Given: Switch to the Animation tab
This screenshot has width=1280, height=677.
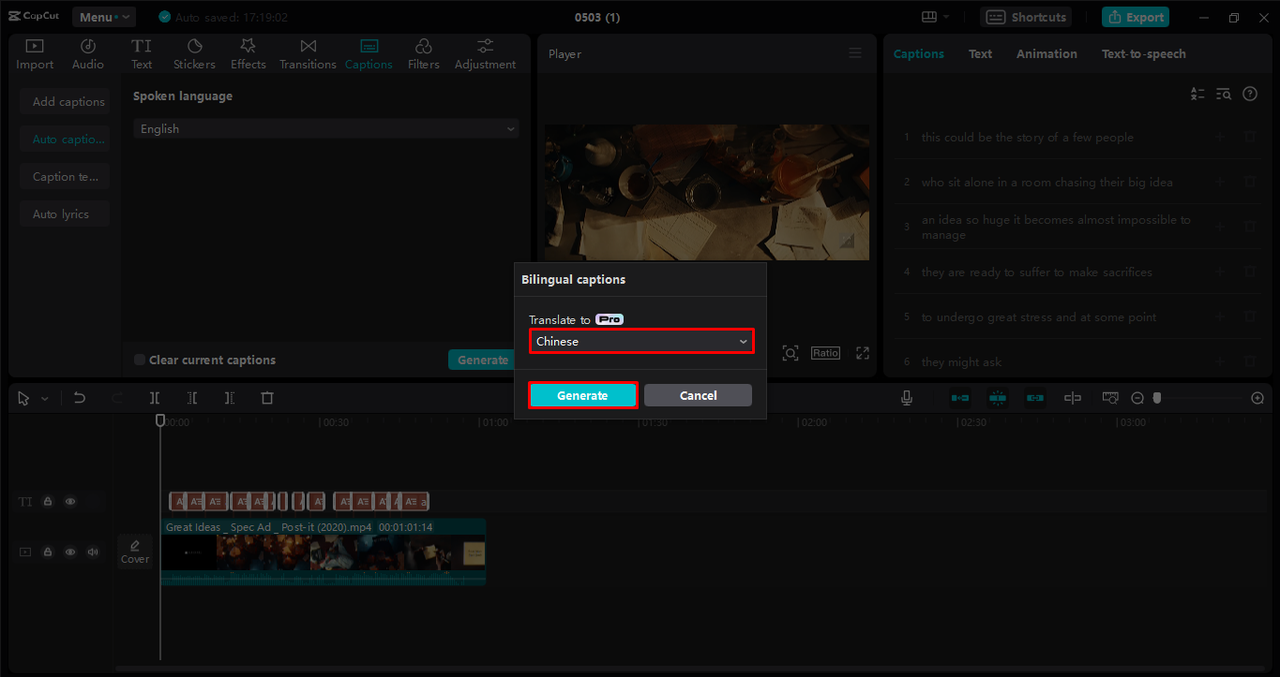Looking at the screenshot, I should pos(1047,54).
